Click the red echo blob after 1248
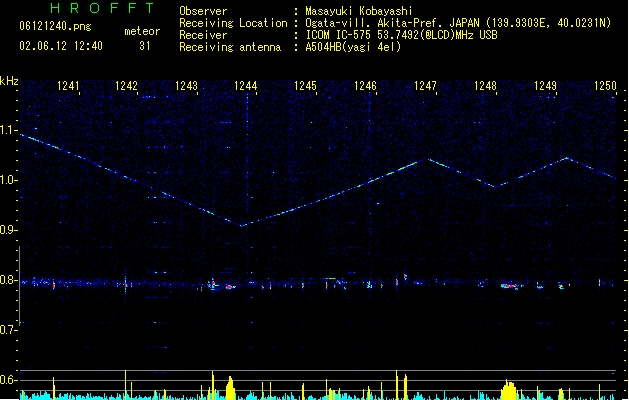Screen dimensions: 629x400 coord(508,286)
